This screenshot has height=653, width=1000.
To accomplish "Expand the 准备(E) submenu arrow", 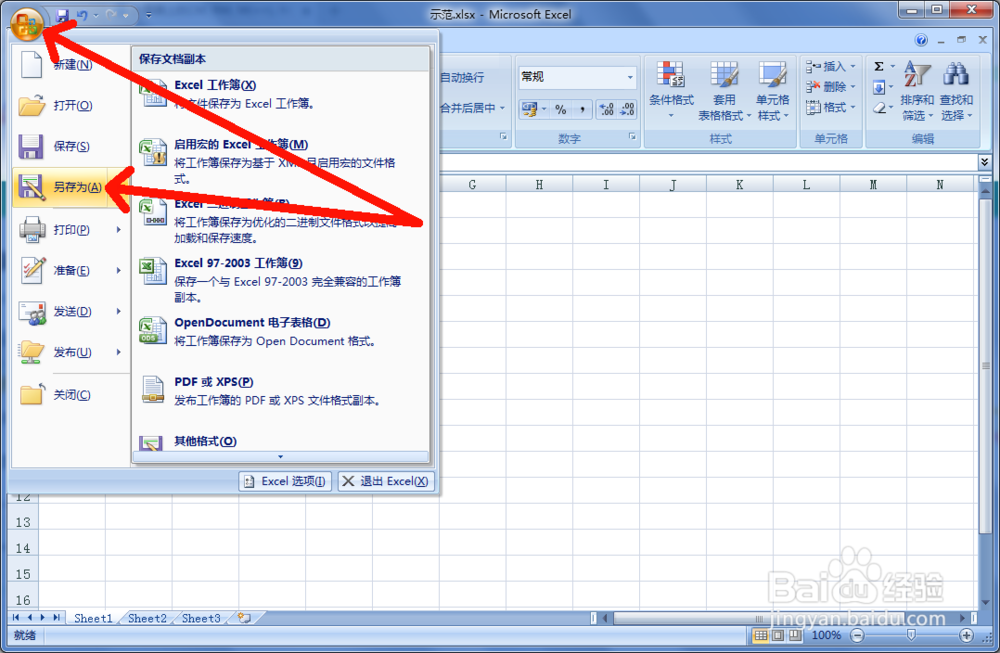I will click(x=119, y=270).
